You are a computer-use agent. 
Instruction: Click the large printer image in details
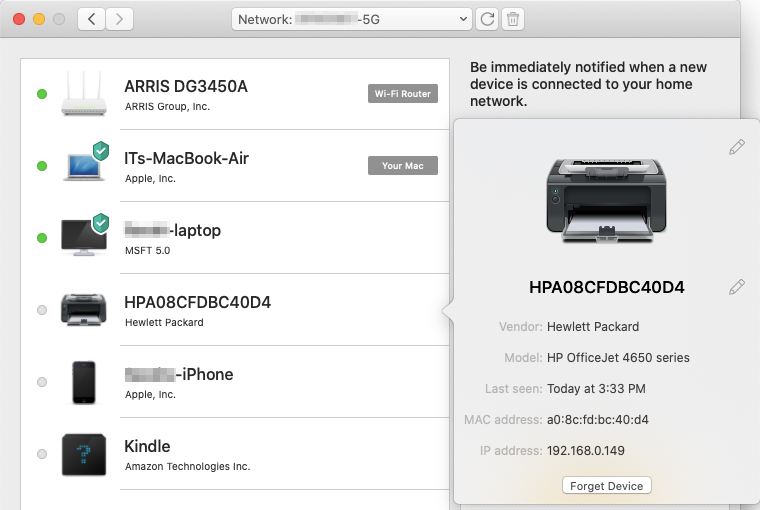[606, 201]
